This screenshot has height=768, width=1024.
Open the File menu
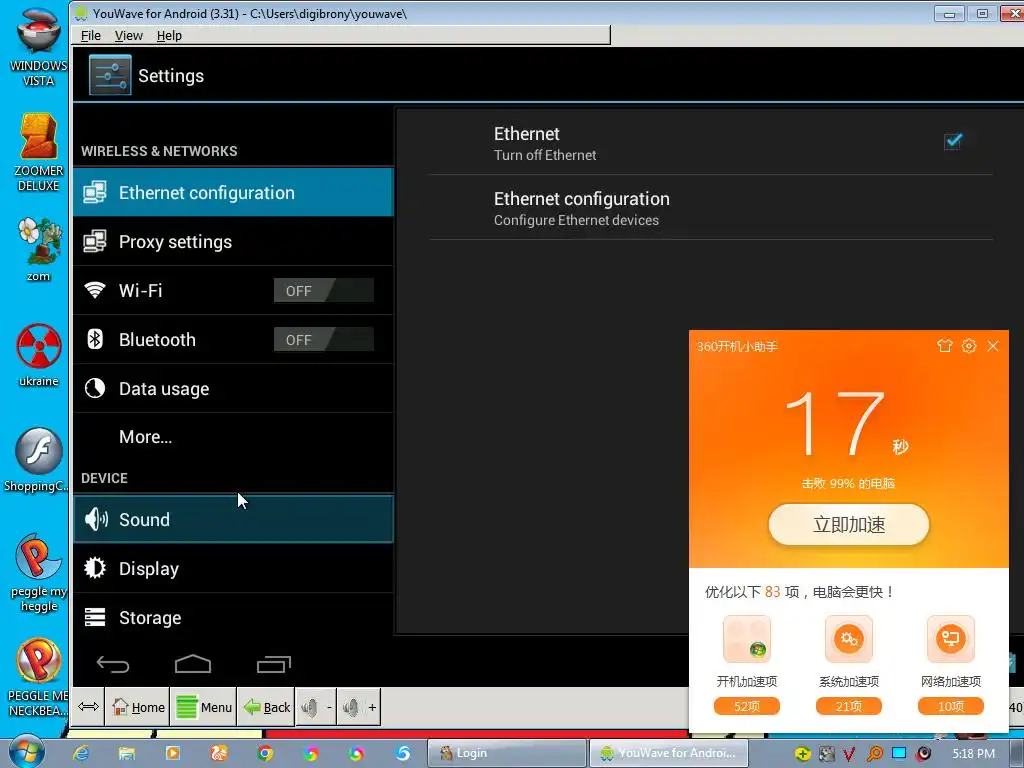click(x=91, y=35)
